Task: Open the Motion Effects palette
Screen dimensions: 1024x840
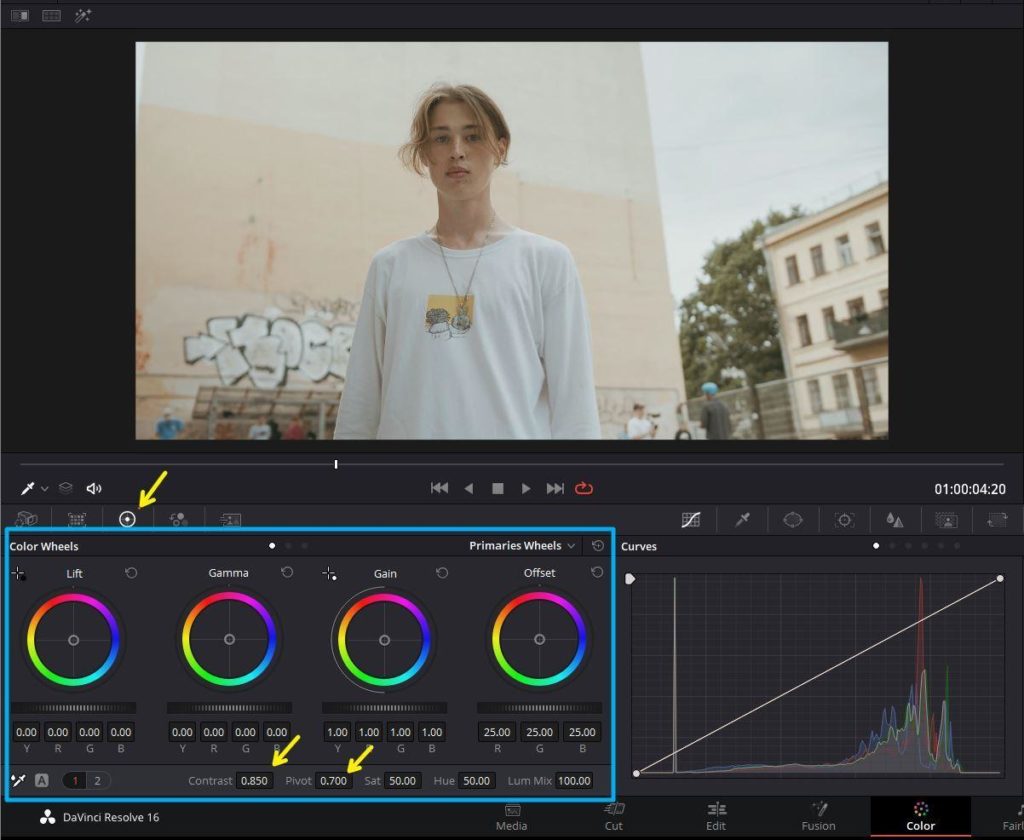Action: tap(230, 519)
